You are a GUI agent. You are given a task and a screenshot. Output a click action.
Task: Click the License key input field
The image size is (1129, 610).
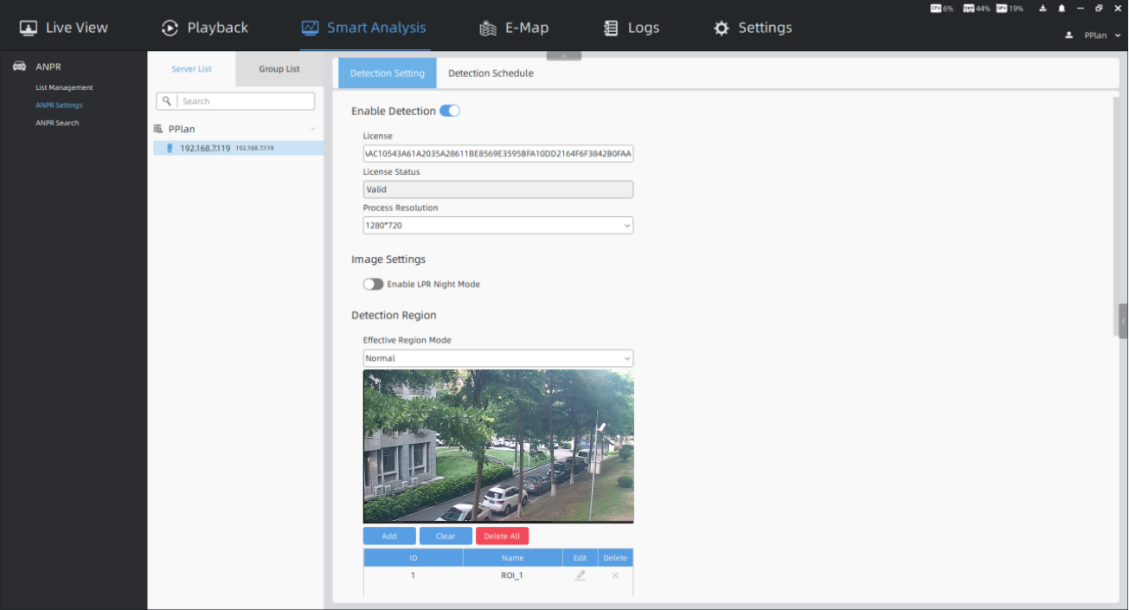tap(497, 153)
